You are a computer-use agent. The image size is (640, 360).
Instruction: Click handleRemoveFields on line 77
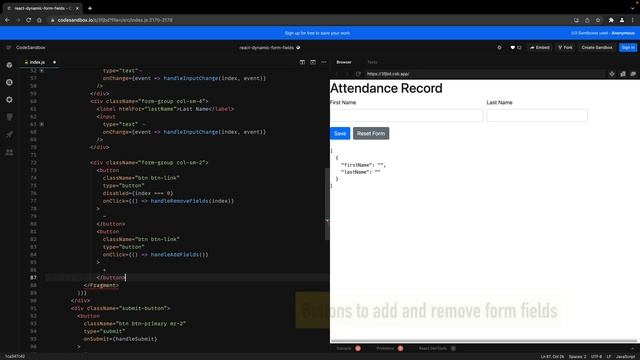(179, 201)
